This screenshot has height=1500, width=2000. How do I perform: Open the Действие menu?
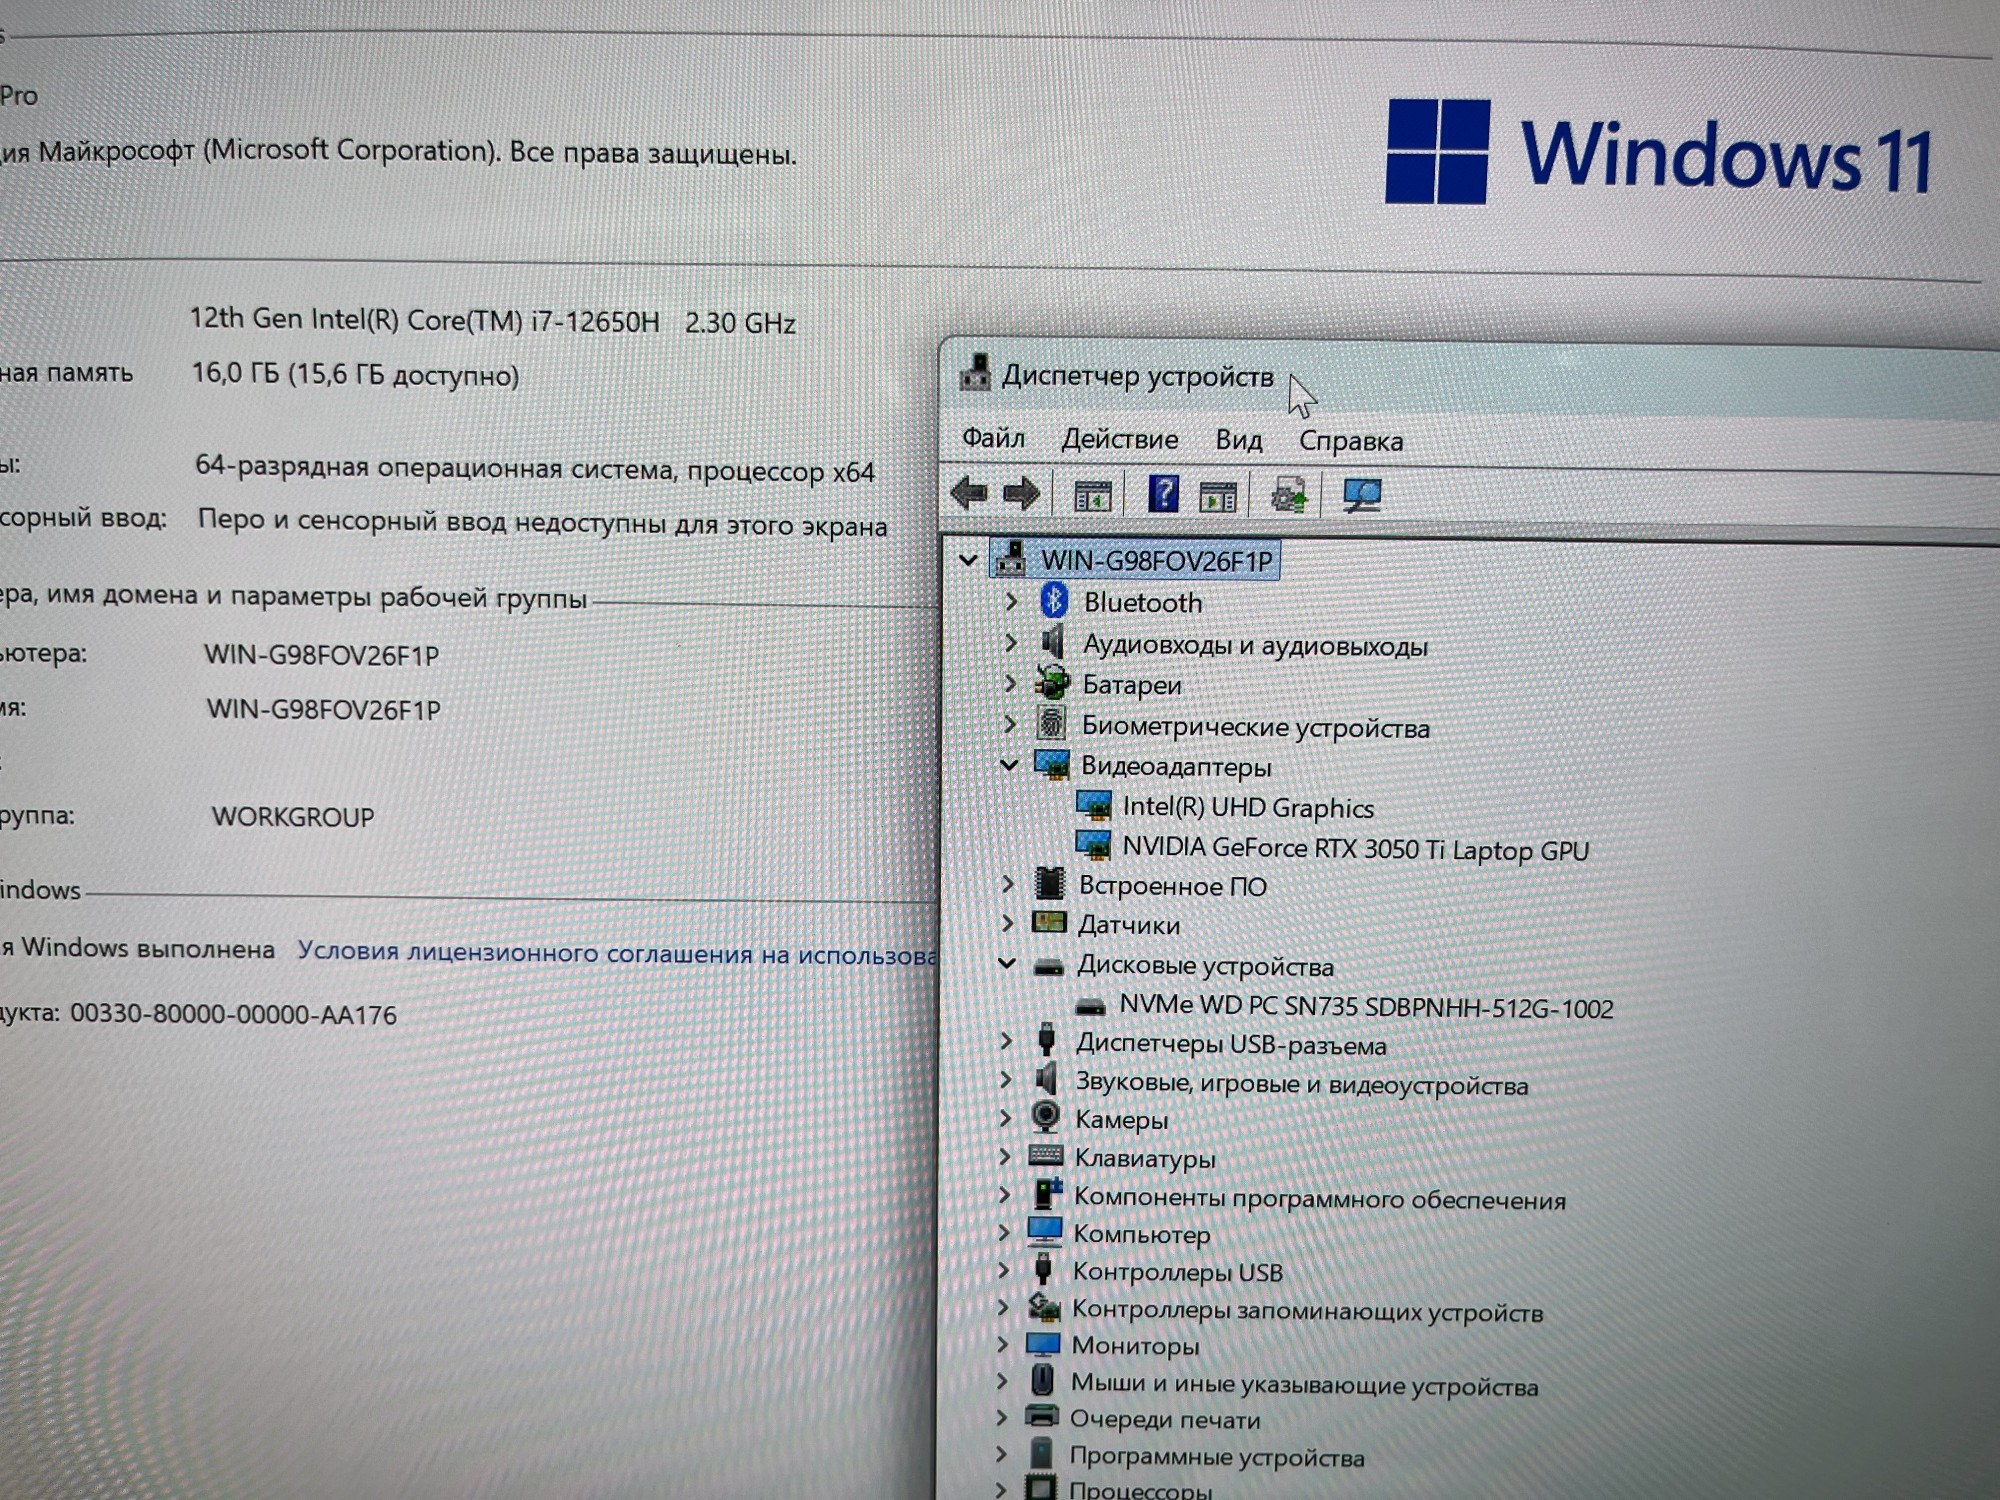click(1119, 439)
